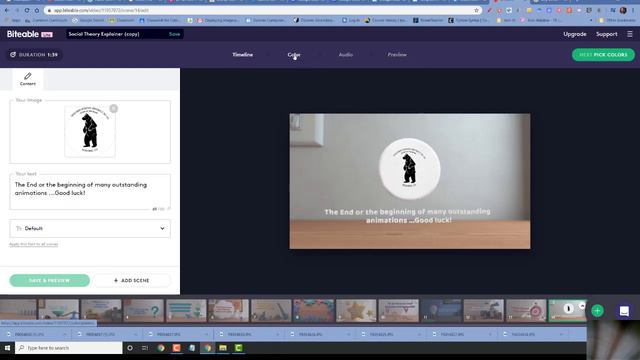The image size is (640, 360).
Task: Click the Cortana circle on taskbar
Action: pyautogui.click(x=130, y=348)
